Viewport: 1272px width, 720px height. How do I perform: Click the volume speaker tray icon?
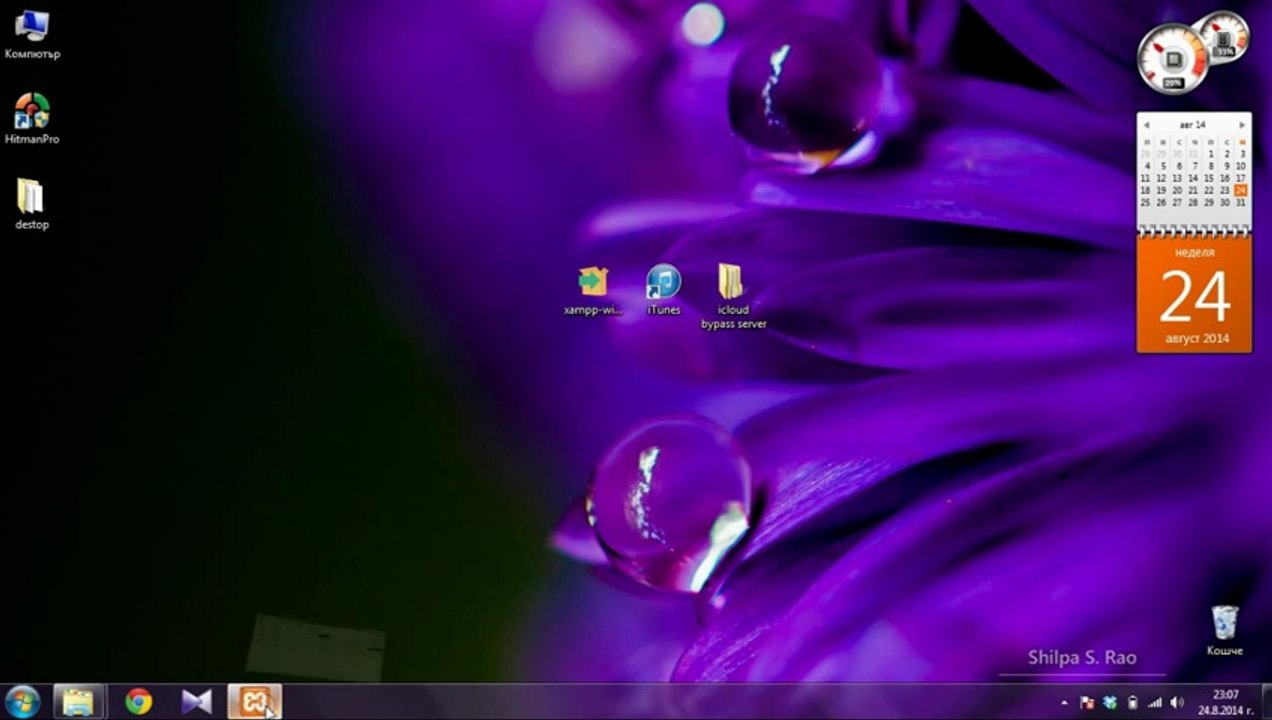[1177, 703]
